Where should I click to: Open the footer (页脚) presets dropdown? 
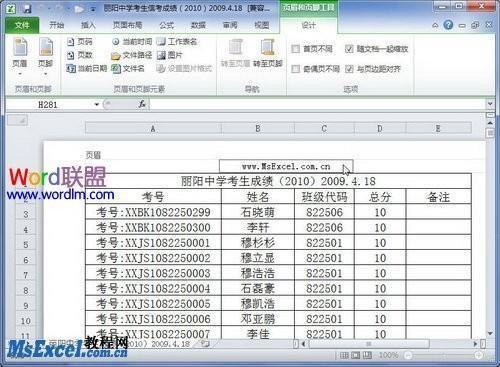coord(46,57)
